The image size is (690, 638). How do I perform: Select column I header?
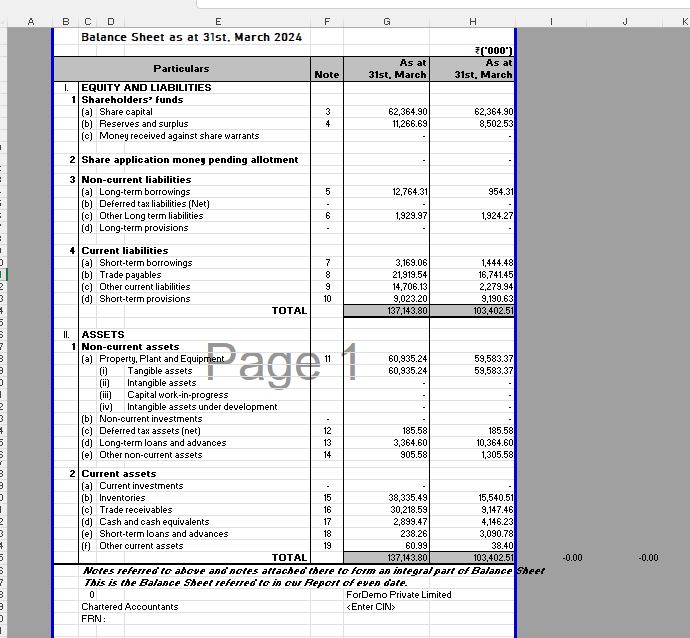551,22
